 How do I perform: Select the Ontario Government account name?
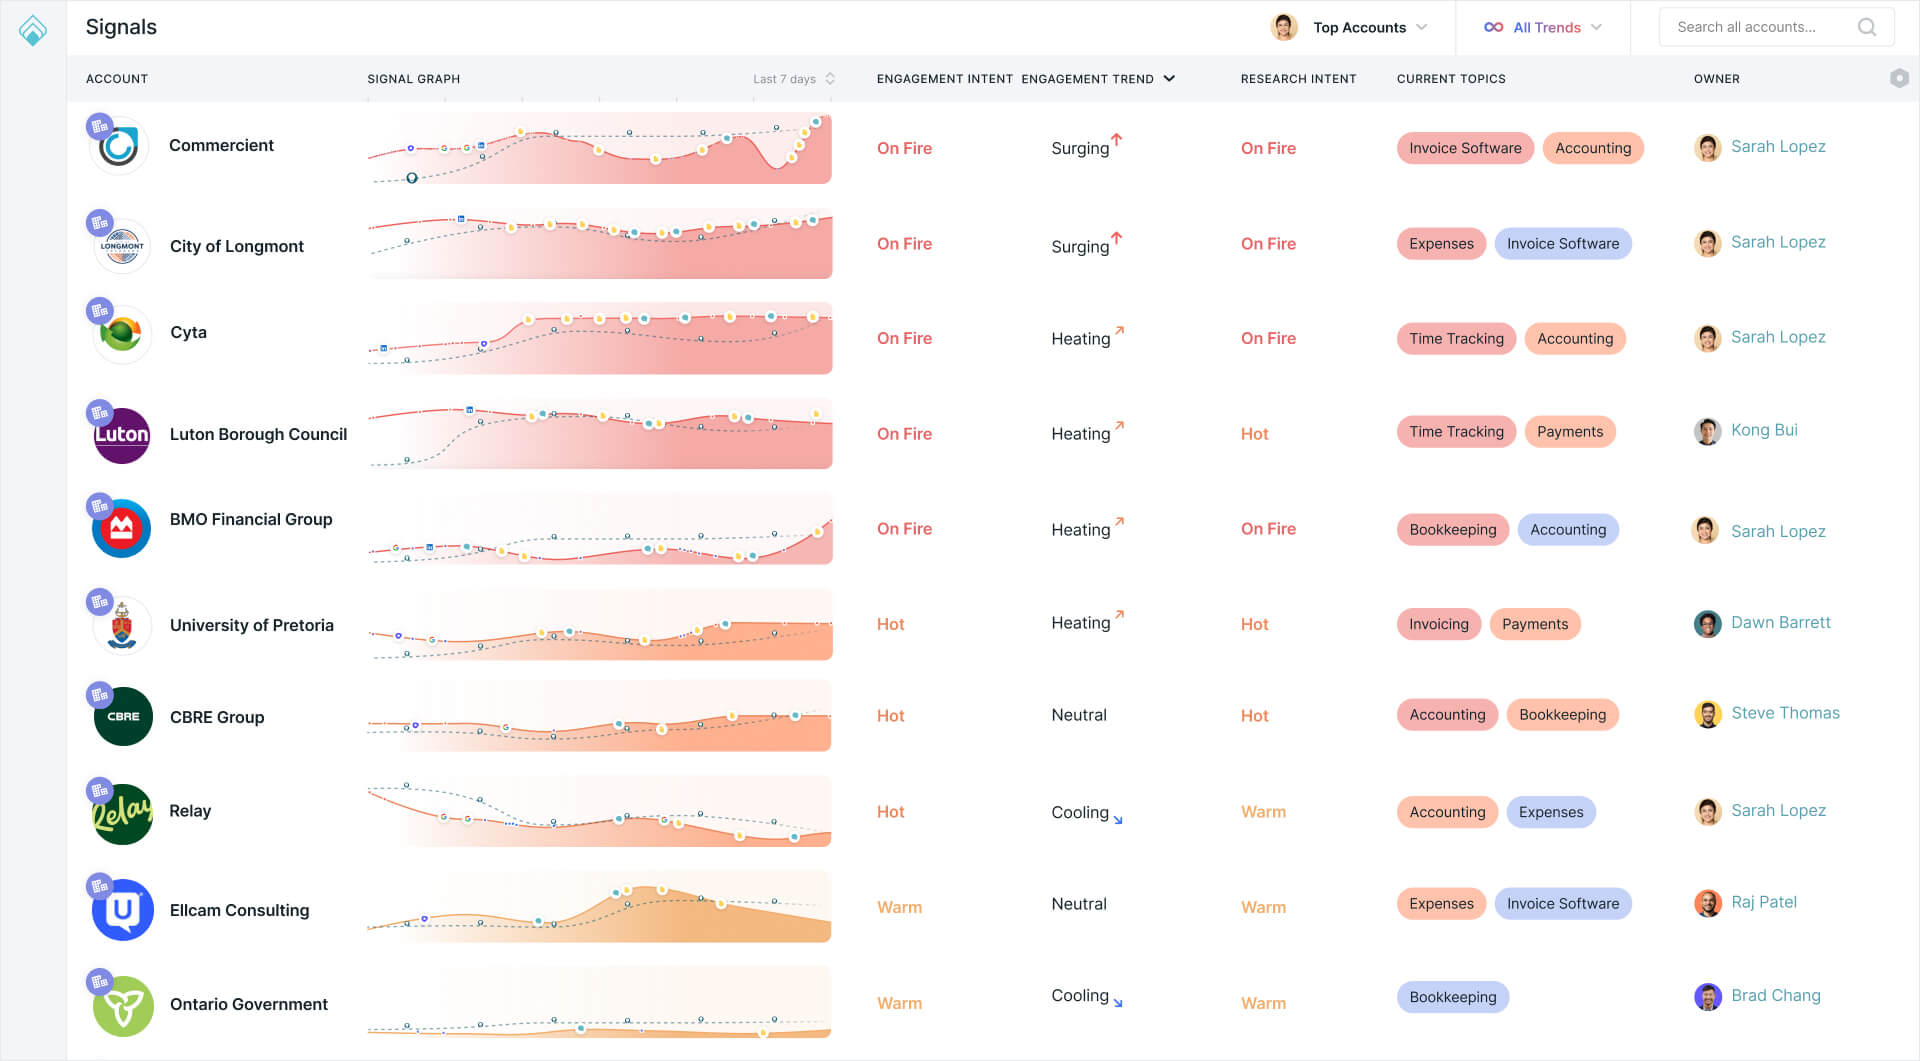tap(248, 1004)
